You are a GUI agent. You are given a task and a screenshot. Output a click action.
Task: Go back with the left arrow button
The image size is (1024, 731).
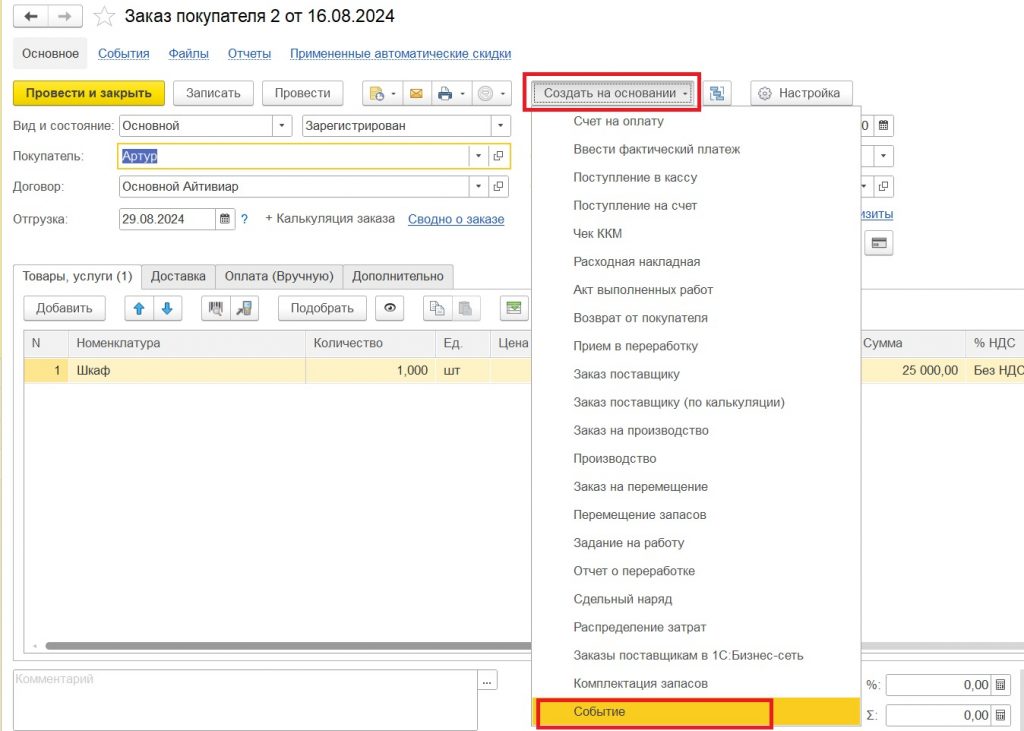pyautogui.click(x=31, y=16)
